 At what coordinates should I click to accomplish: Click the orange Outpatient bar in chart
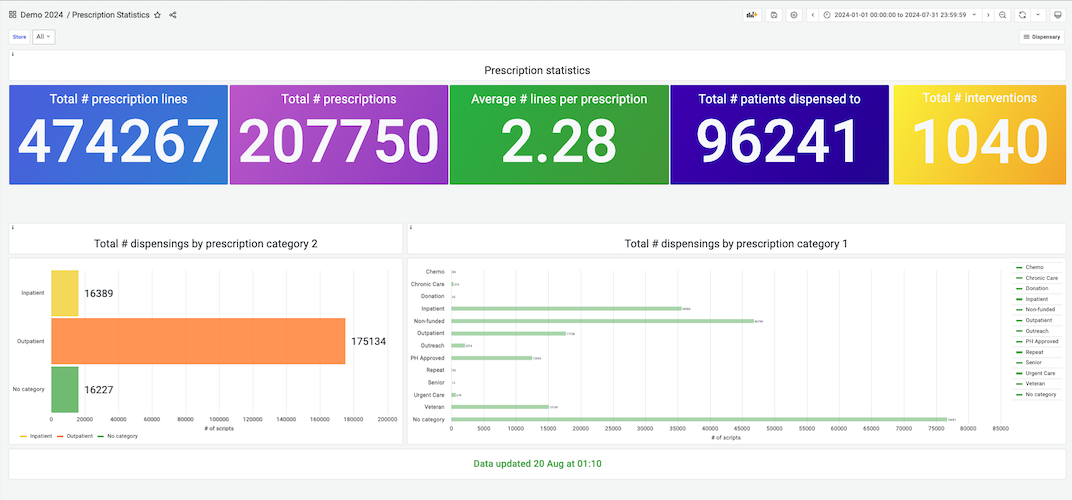pos(198,341)
